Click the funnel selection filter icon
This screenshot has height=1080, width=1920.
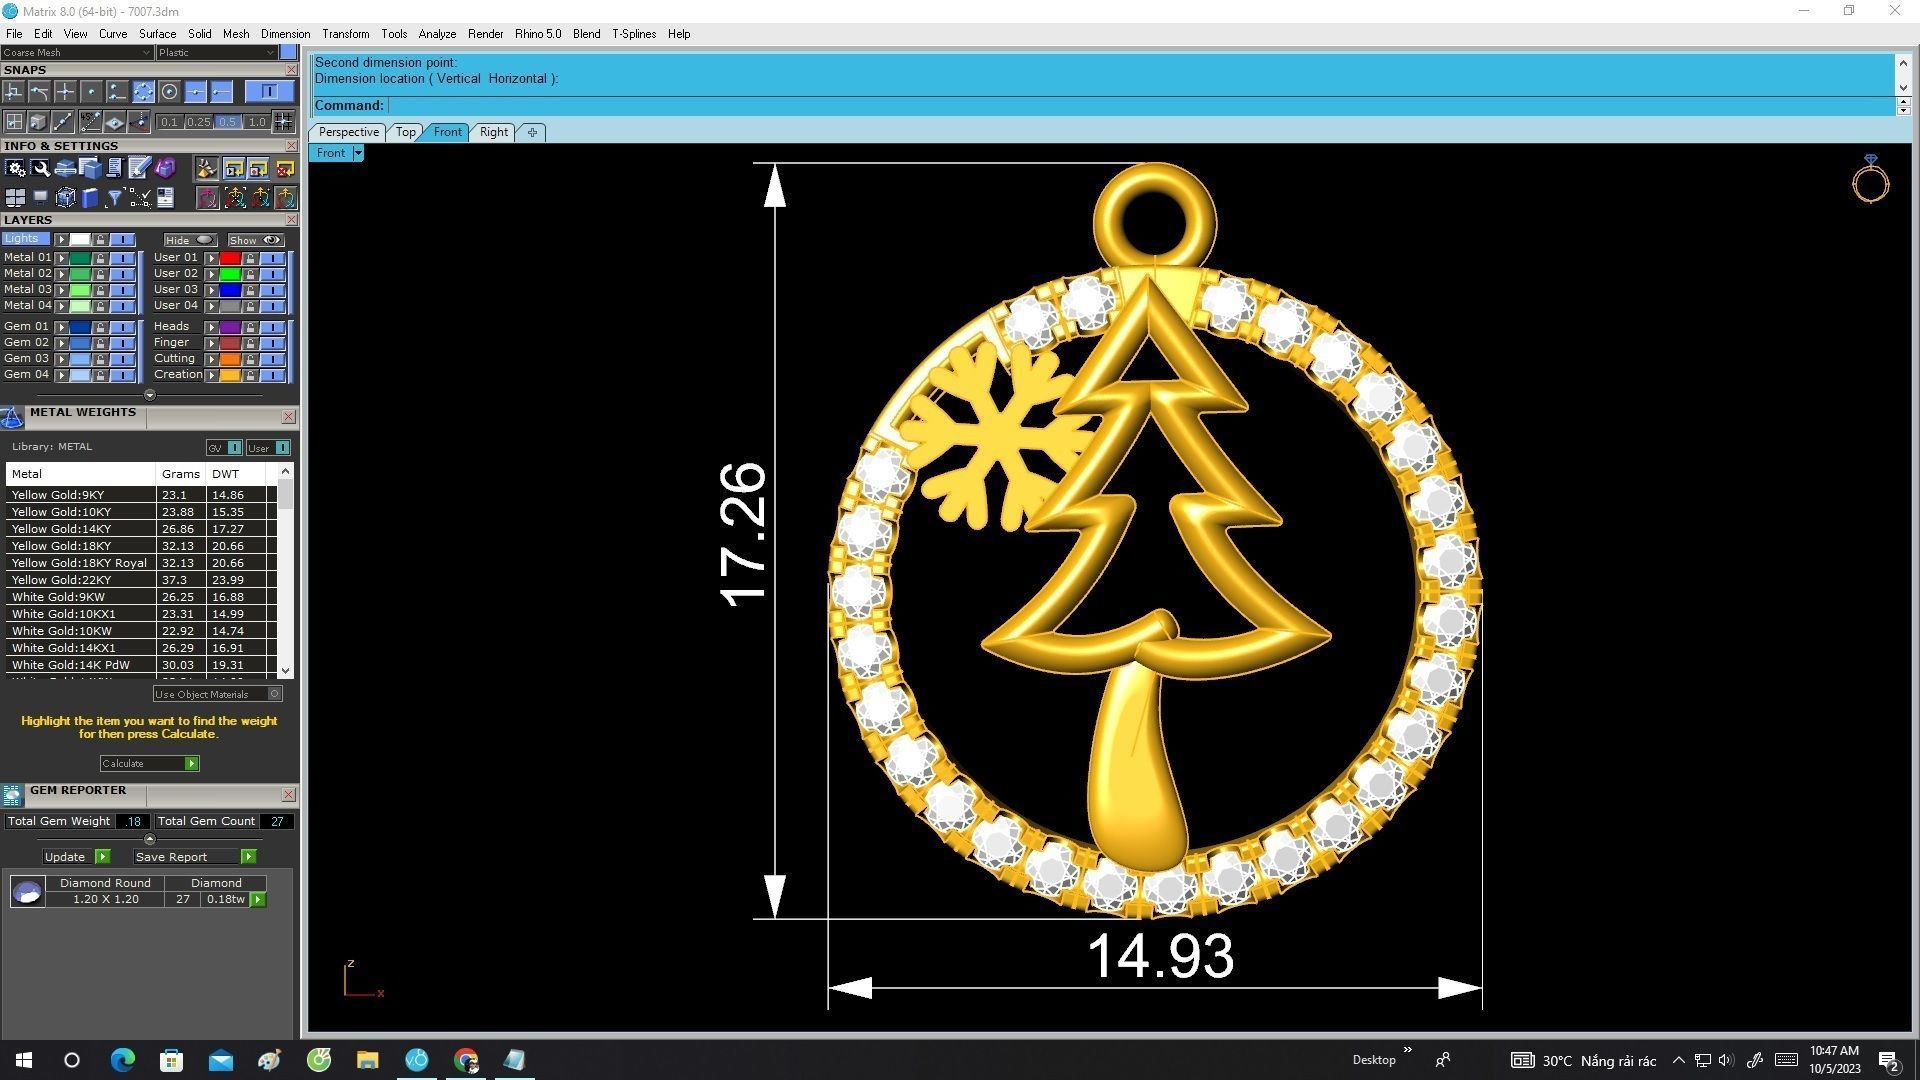point(115,198)
